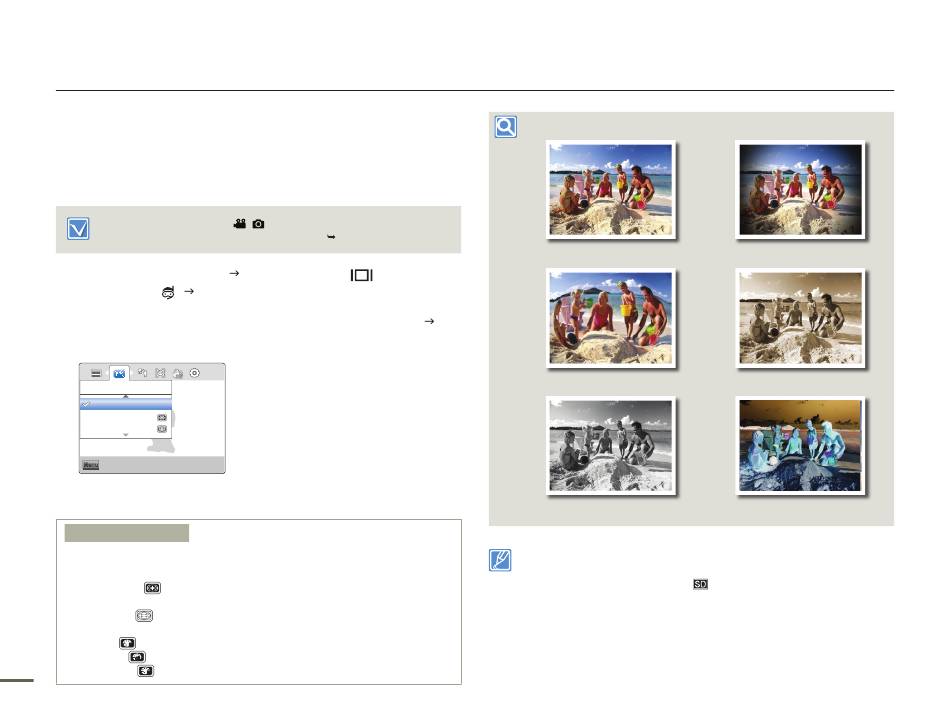Click the SD card icon

[x=700, y=584]
